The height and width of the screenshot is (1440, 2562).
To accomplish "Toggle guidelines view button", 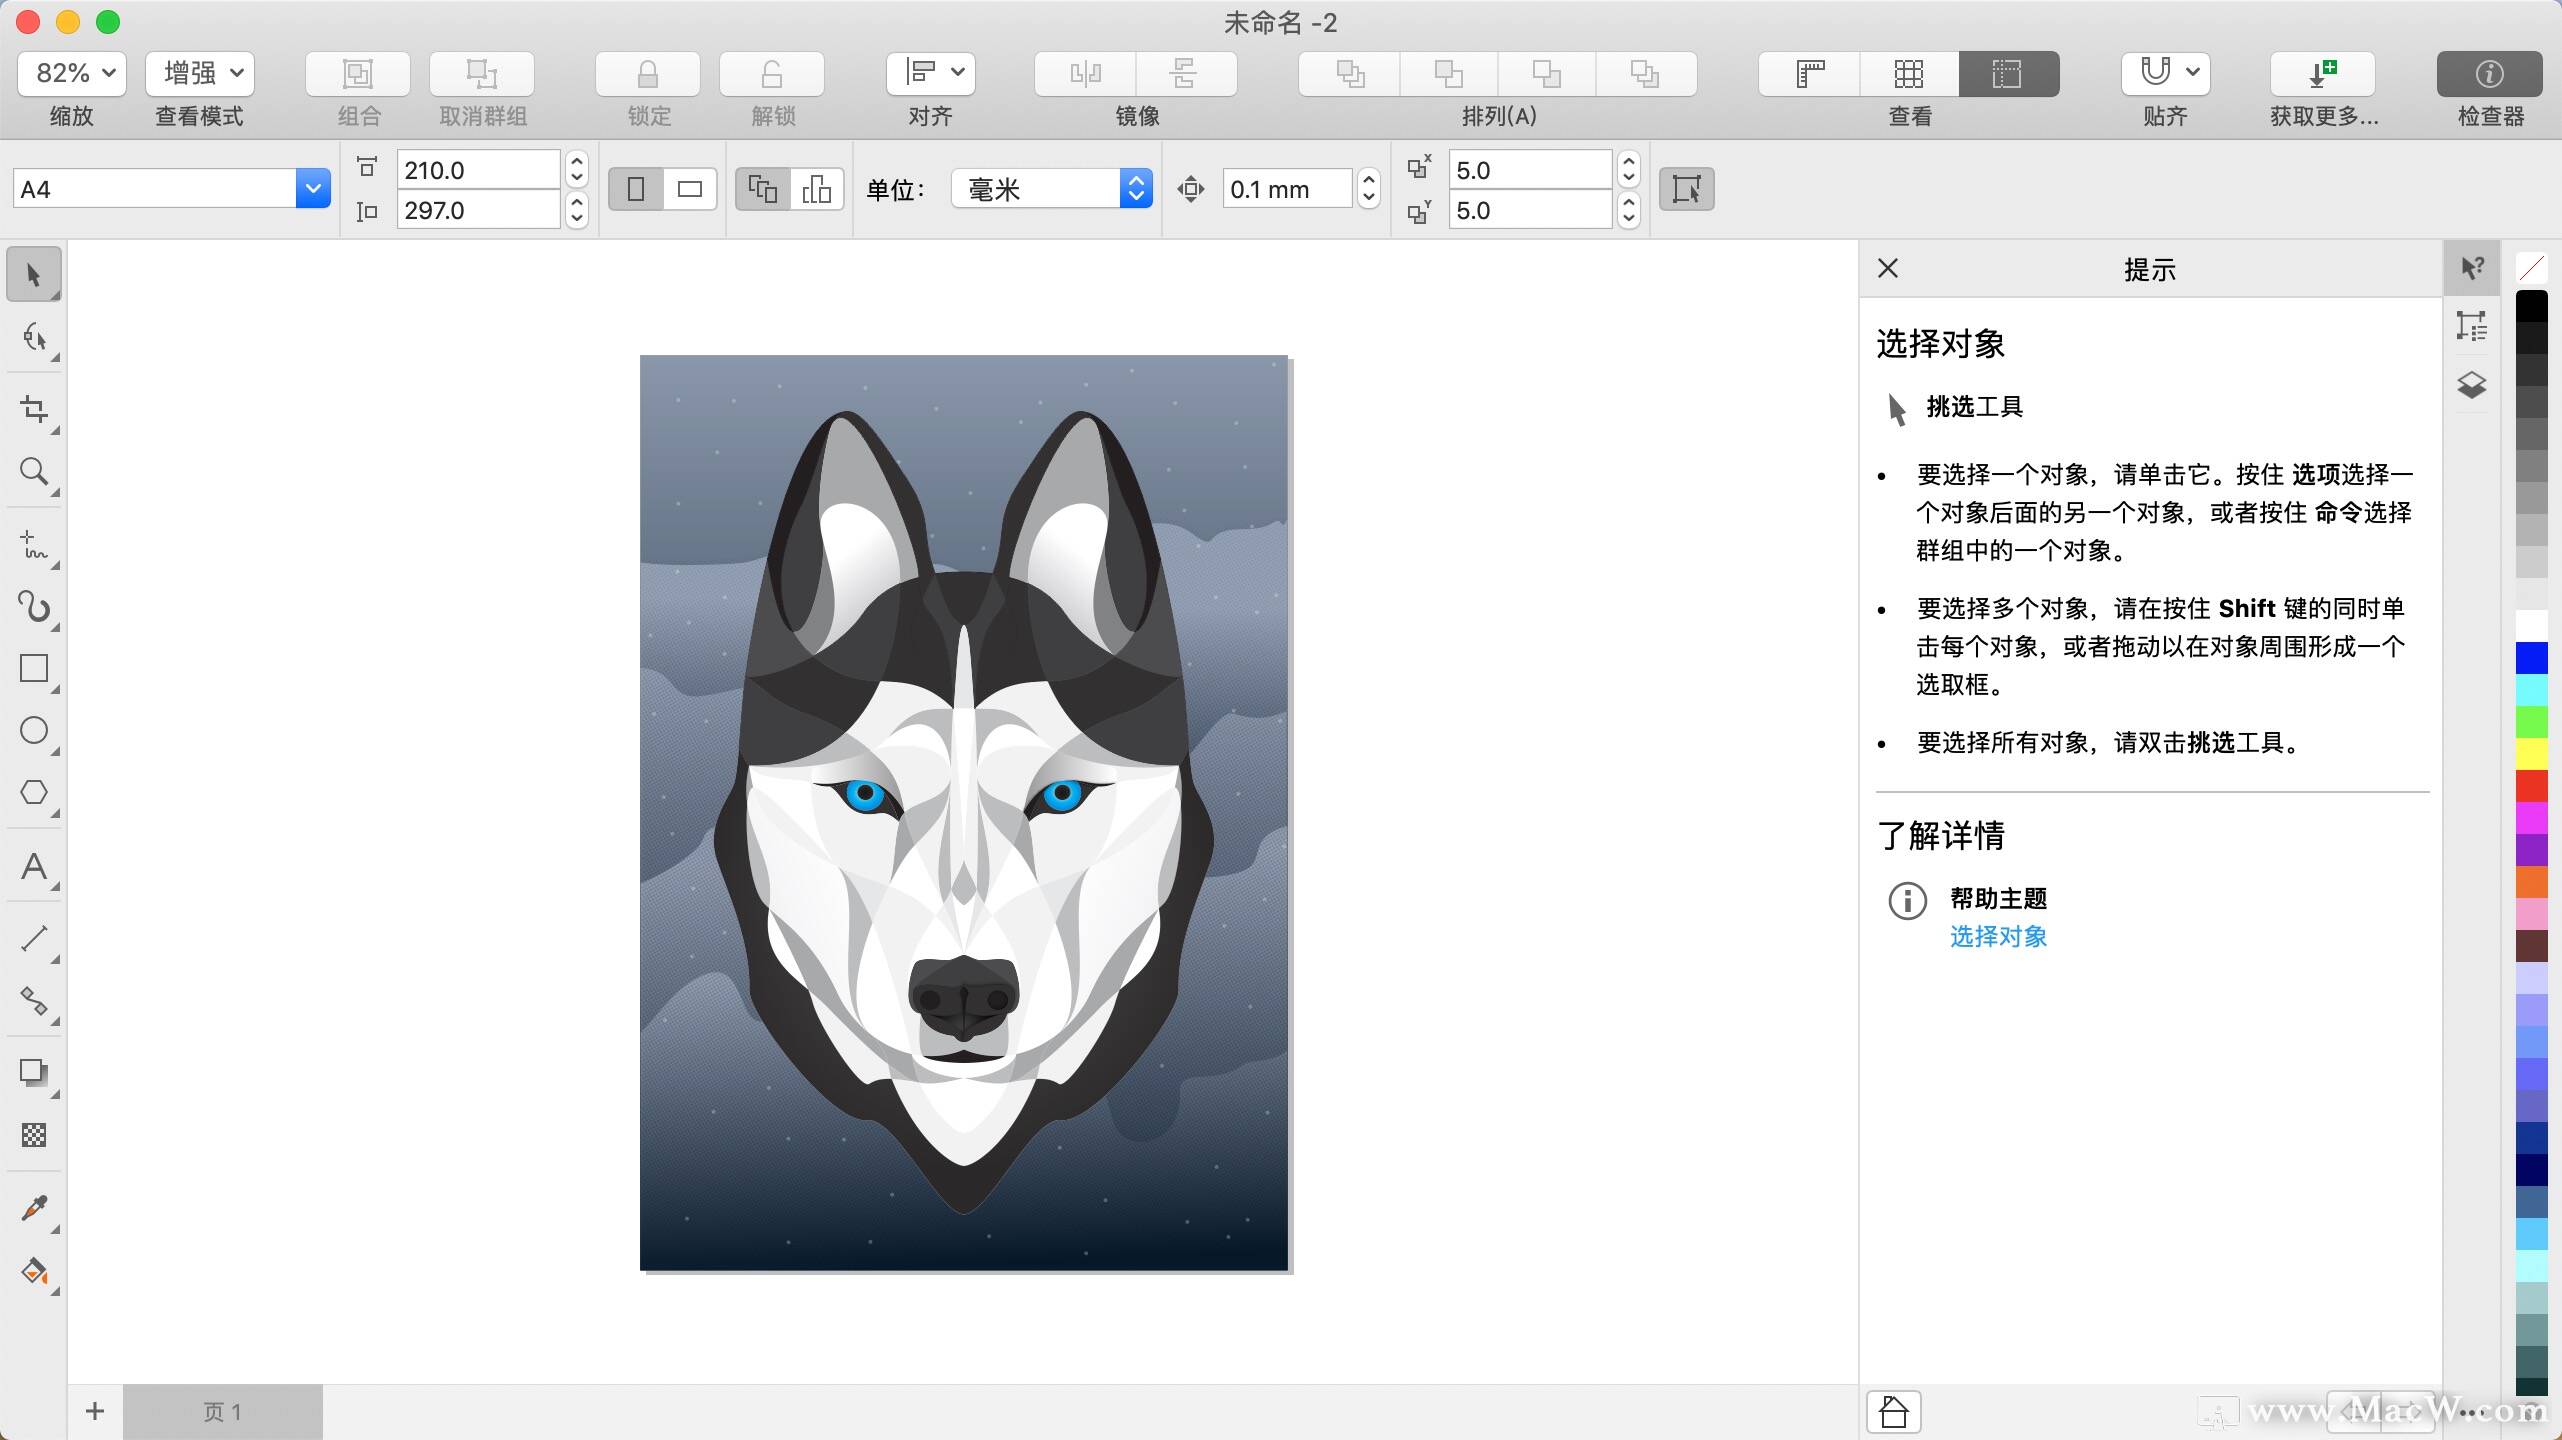I will point(2008,74).
